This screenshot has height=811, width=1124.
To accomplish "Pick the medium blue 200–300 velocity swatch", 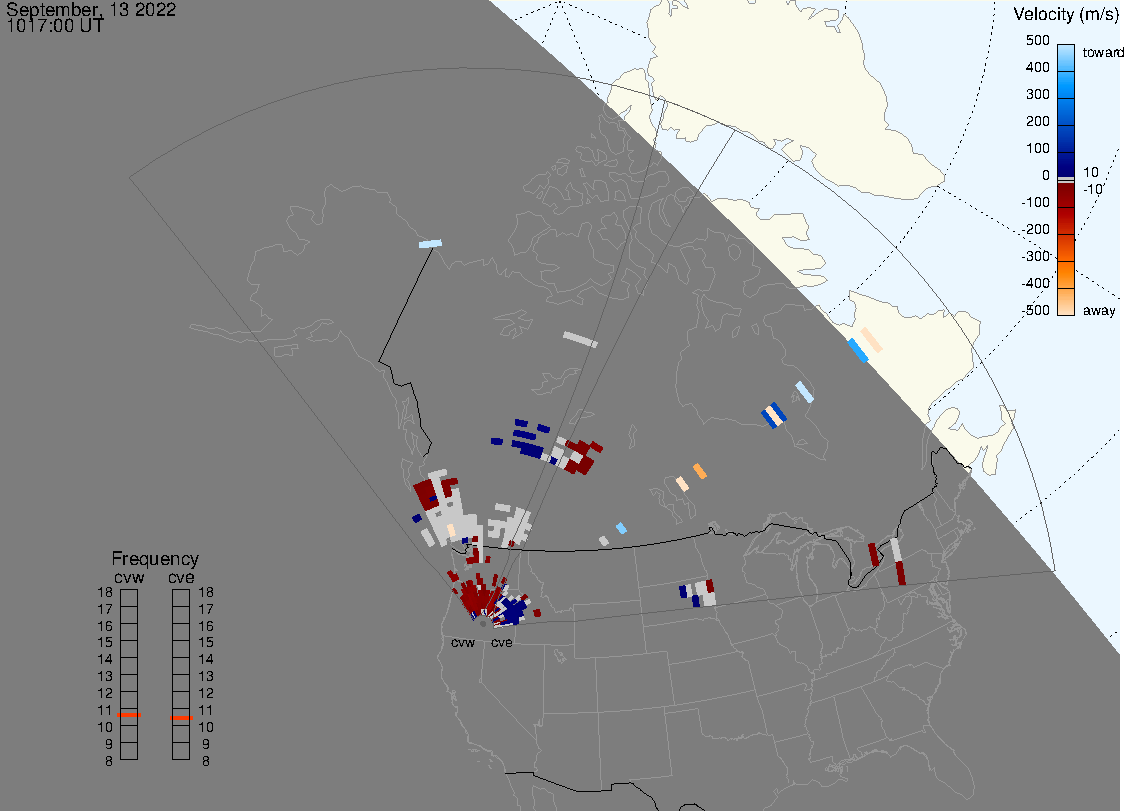I will pos(1066,112).
